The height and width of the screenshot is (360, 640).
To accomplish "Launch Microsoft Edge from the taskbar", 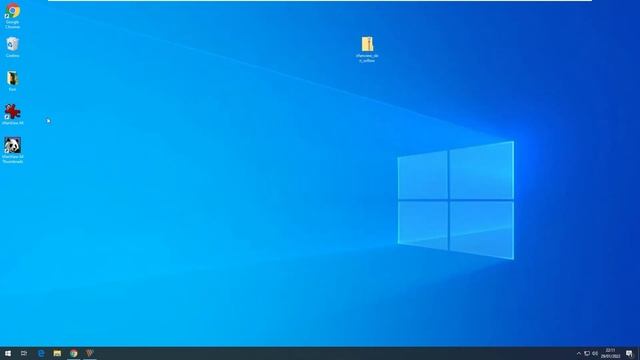I will [x=41, y=353].
